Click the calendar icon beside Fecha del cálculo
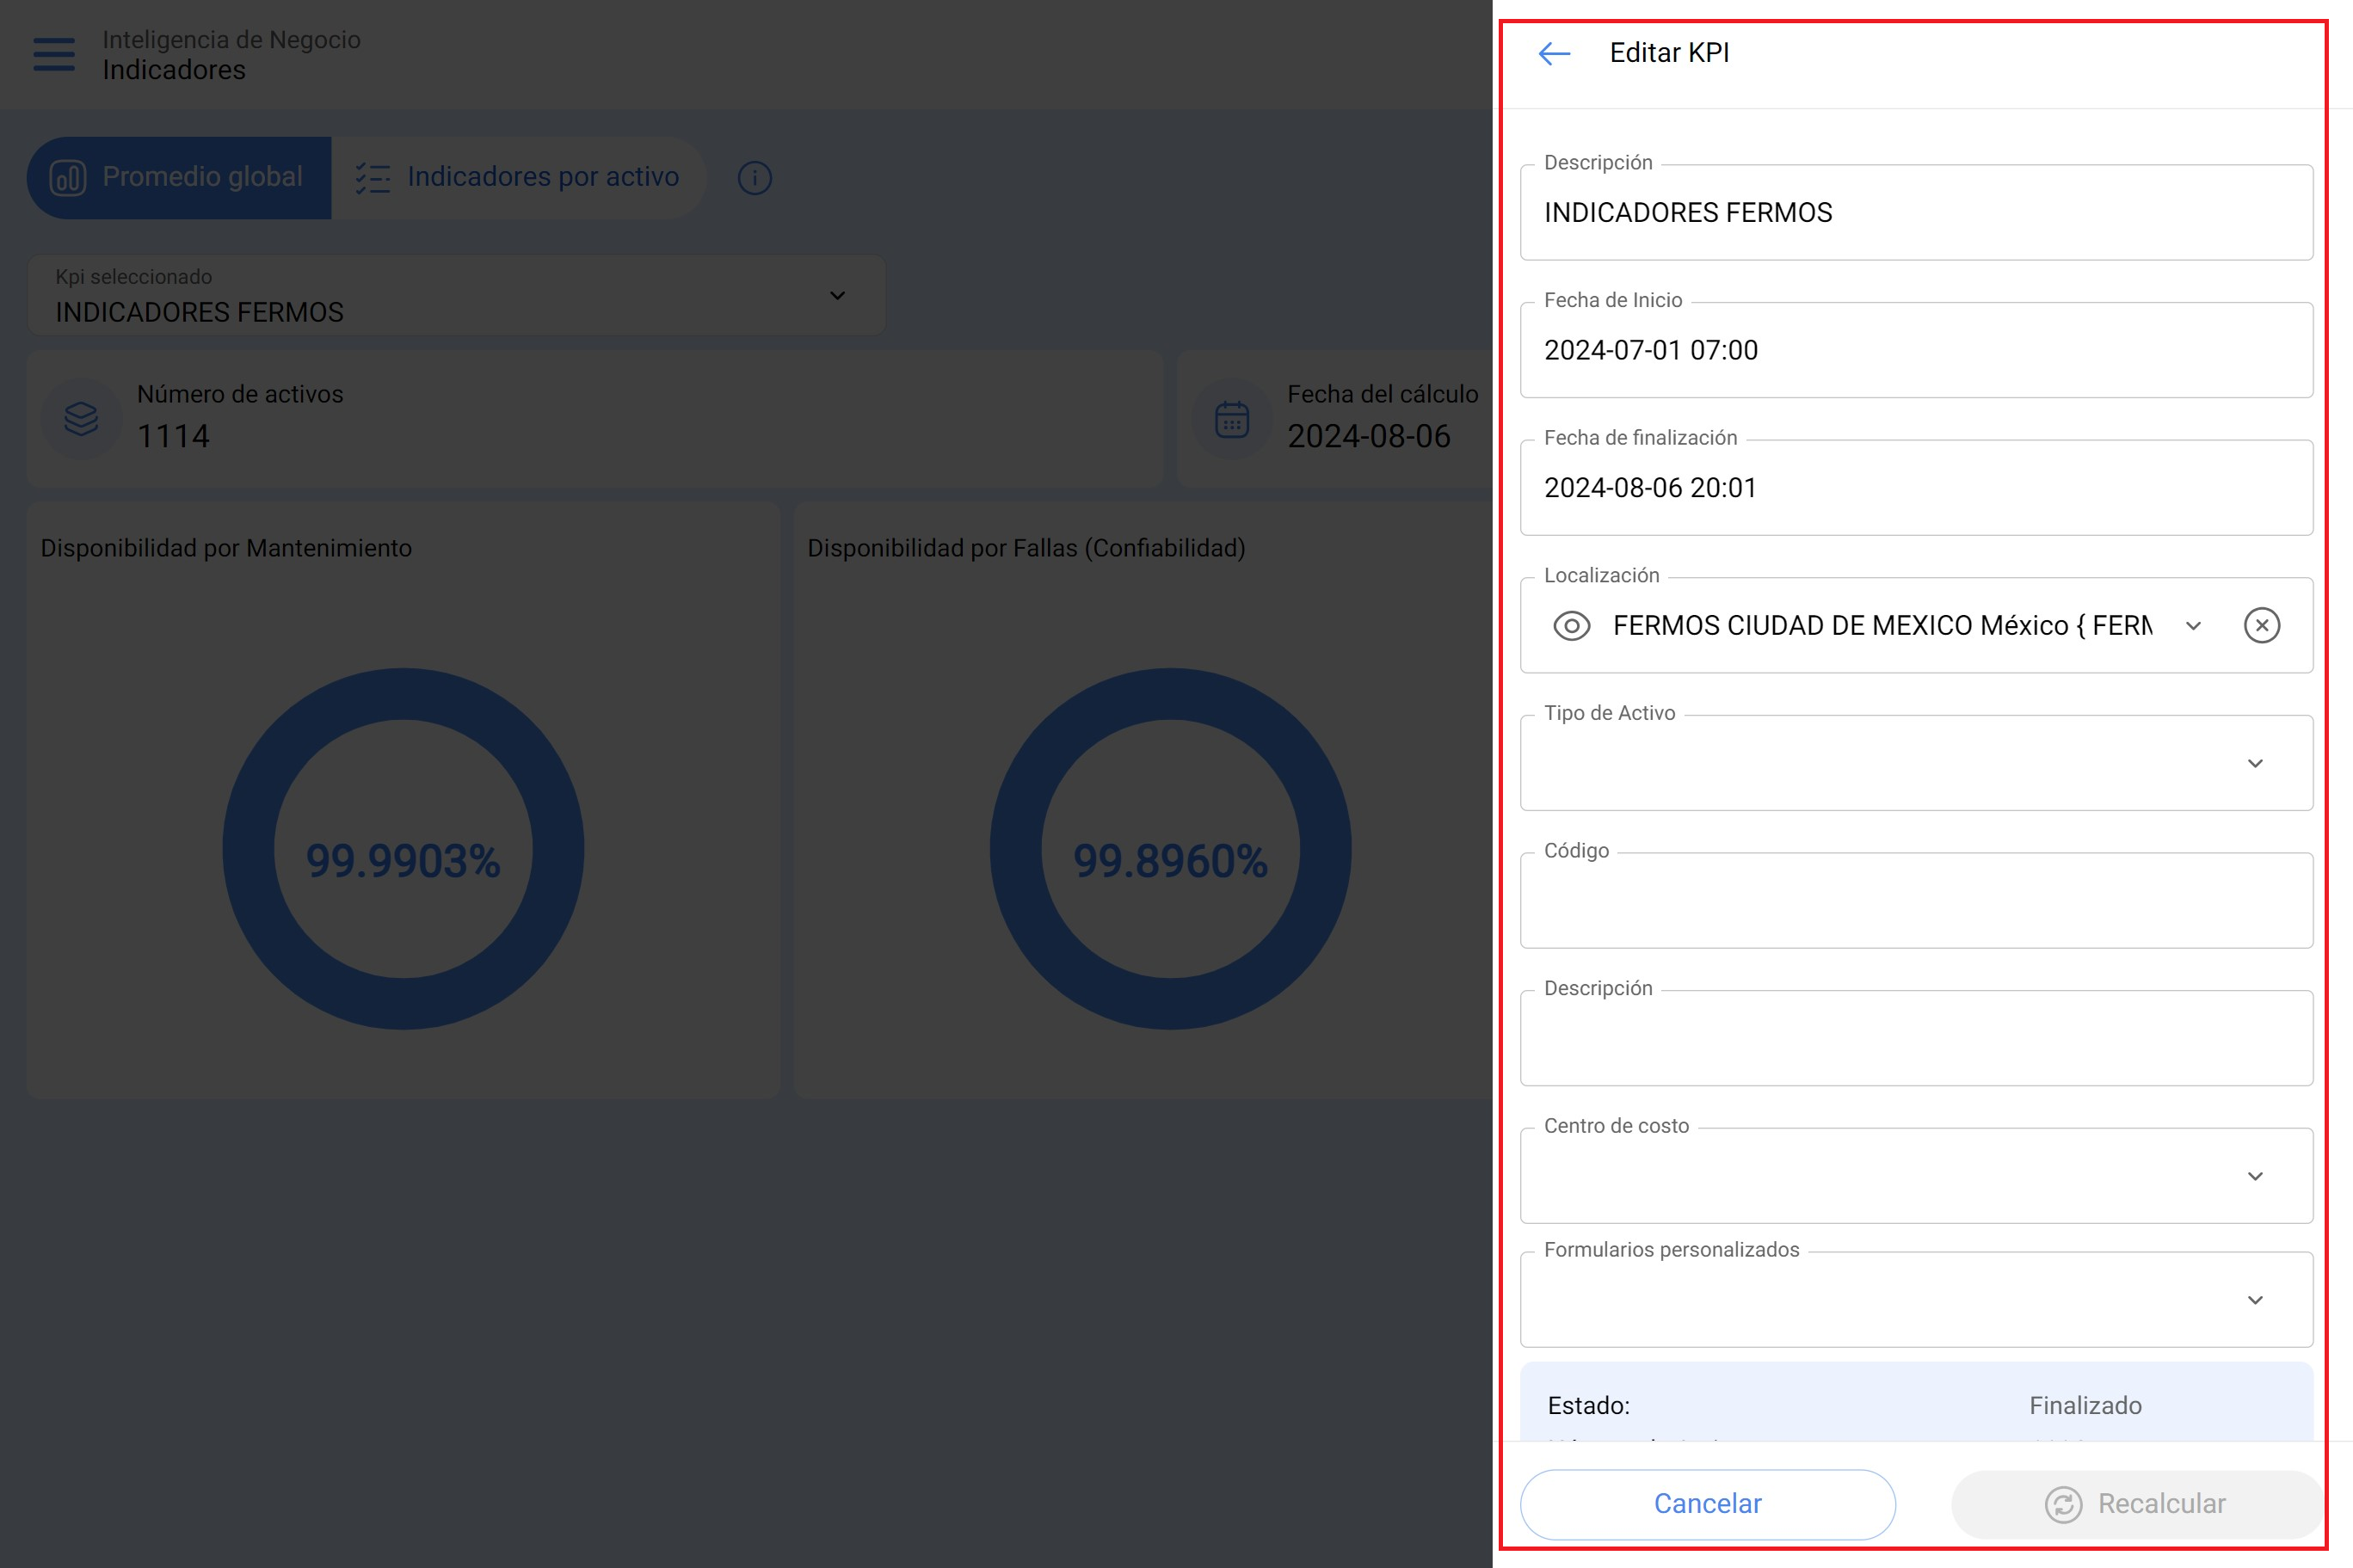Viewport: 2353px width, 1568px height. point(1232,419)
